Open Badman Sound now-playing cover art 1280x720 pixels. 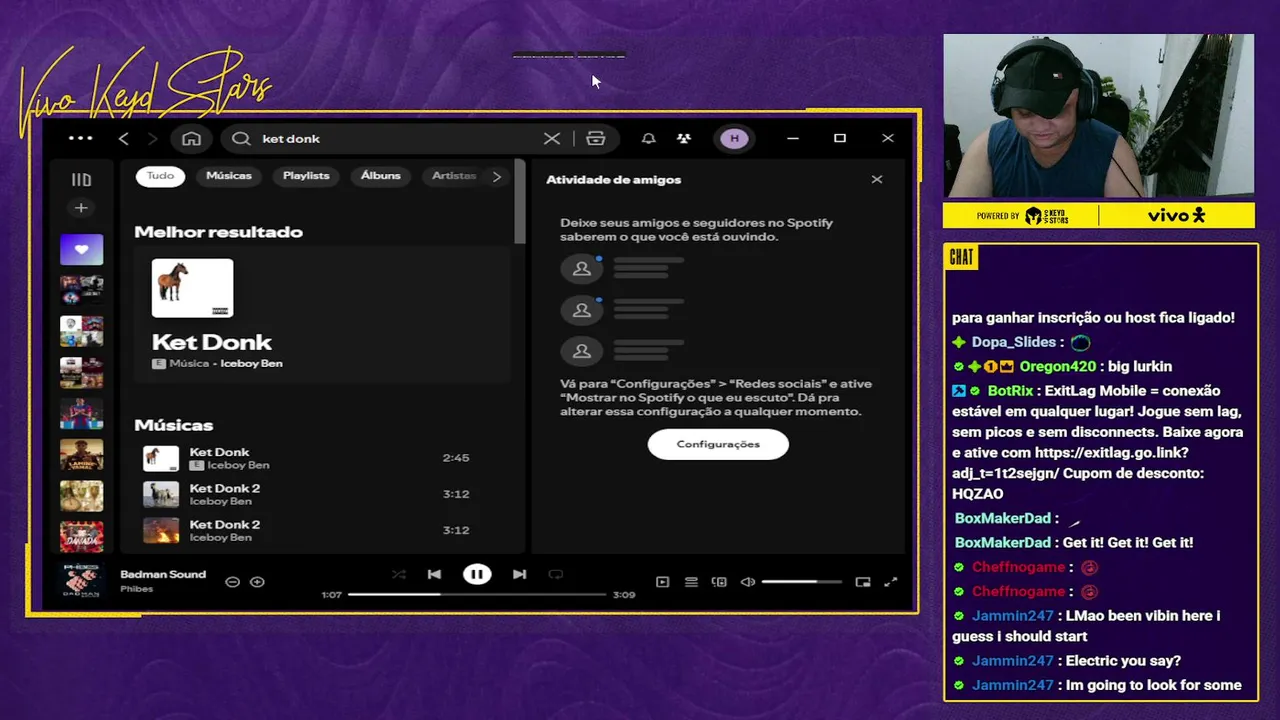[82, 581]
